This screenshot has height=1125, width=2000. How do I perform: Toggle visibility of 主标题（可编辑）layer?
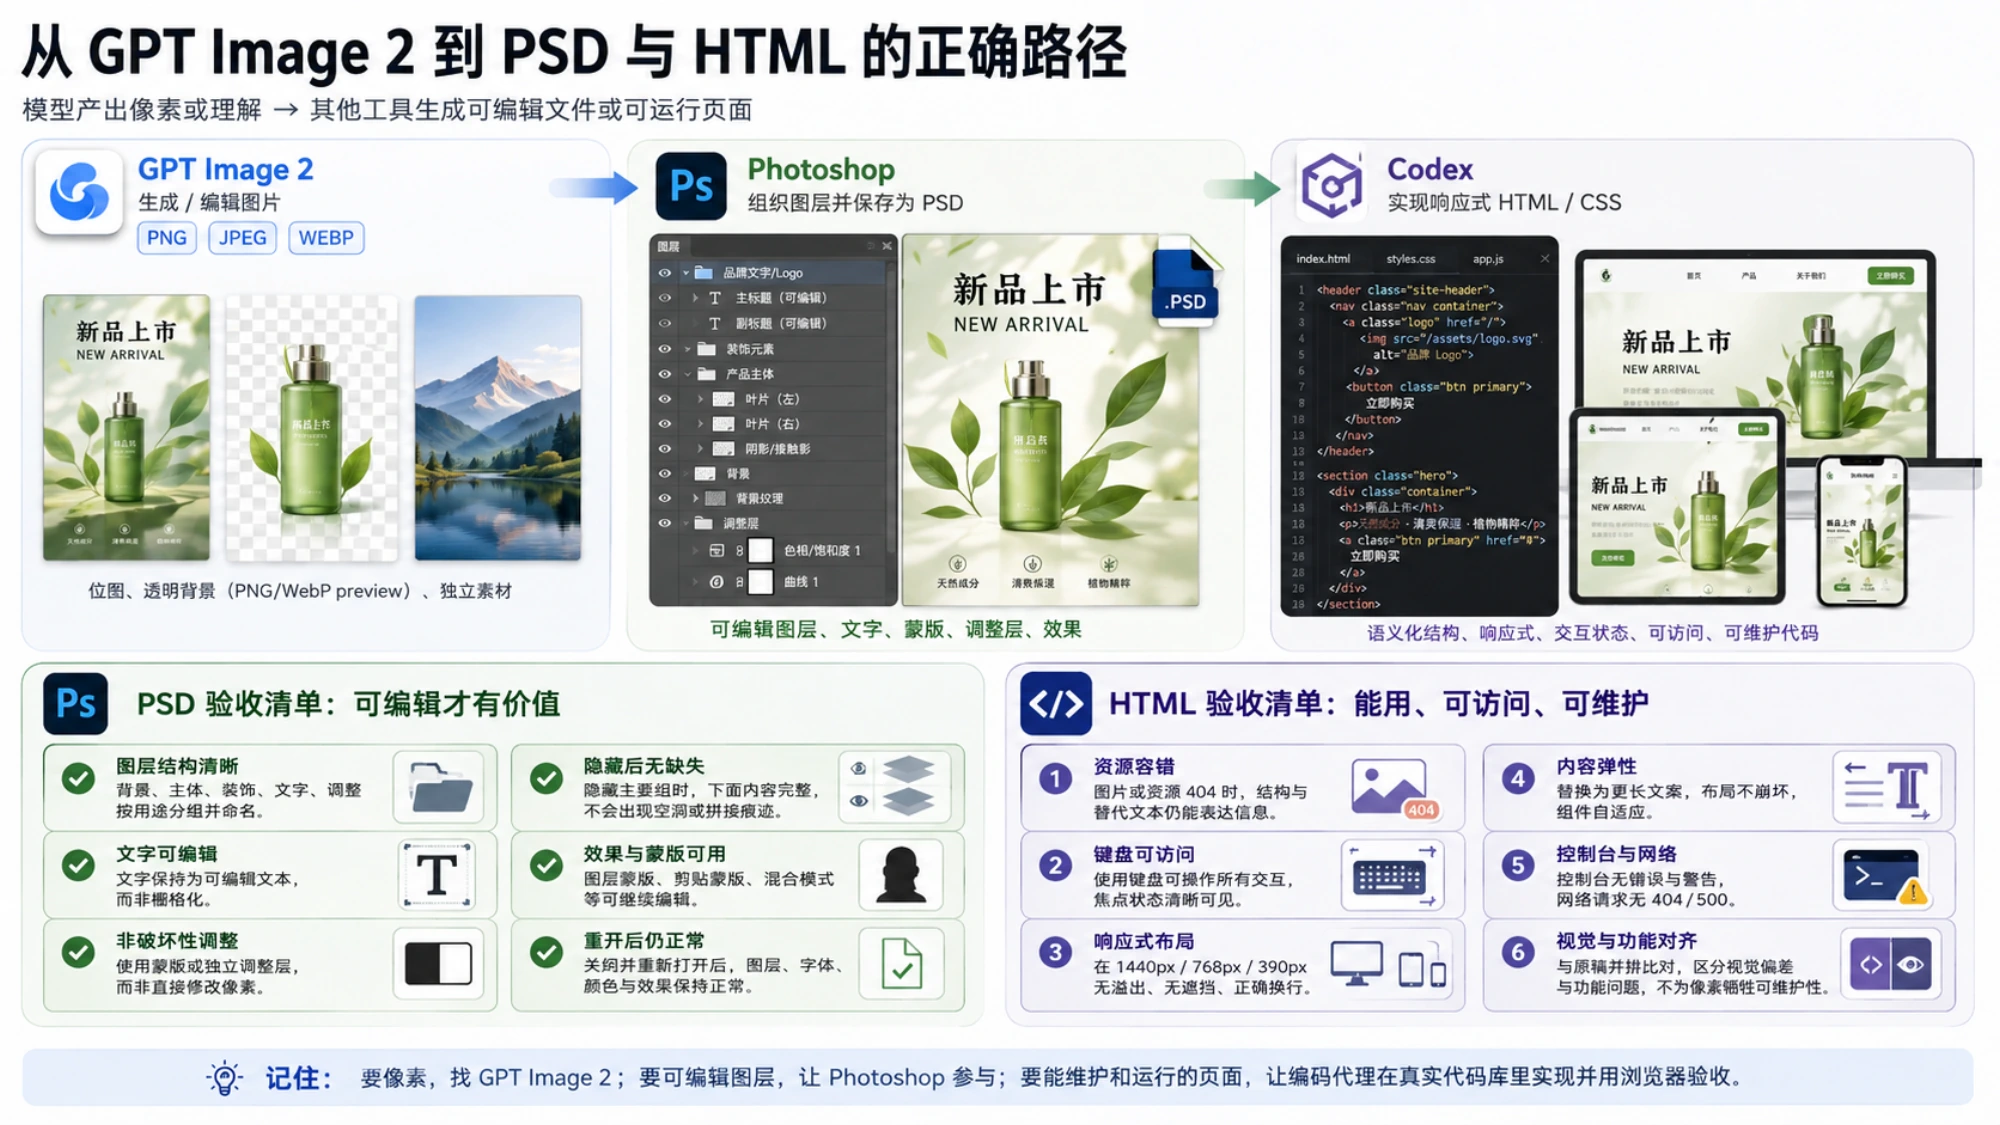pos(665,298)
